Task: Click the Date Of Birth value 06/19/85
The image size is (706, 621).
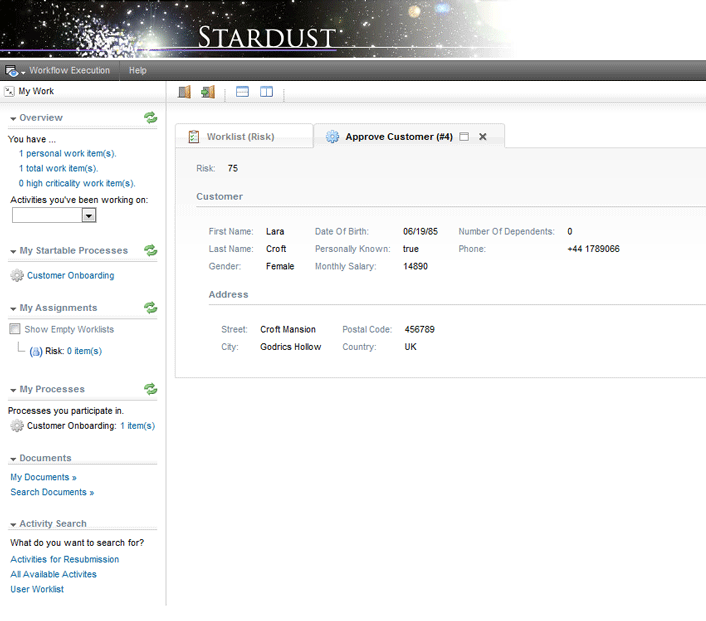Action: (420, 231)
